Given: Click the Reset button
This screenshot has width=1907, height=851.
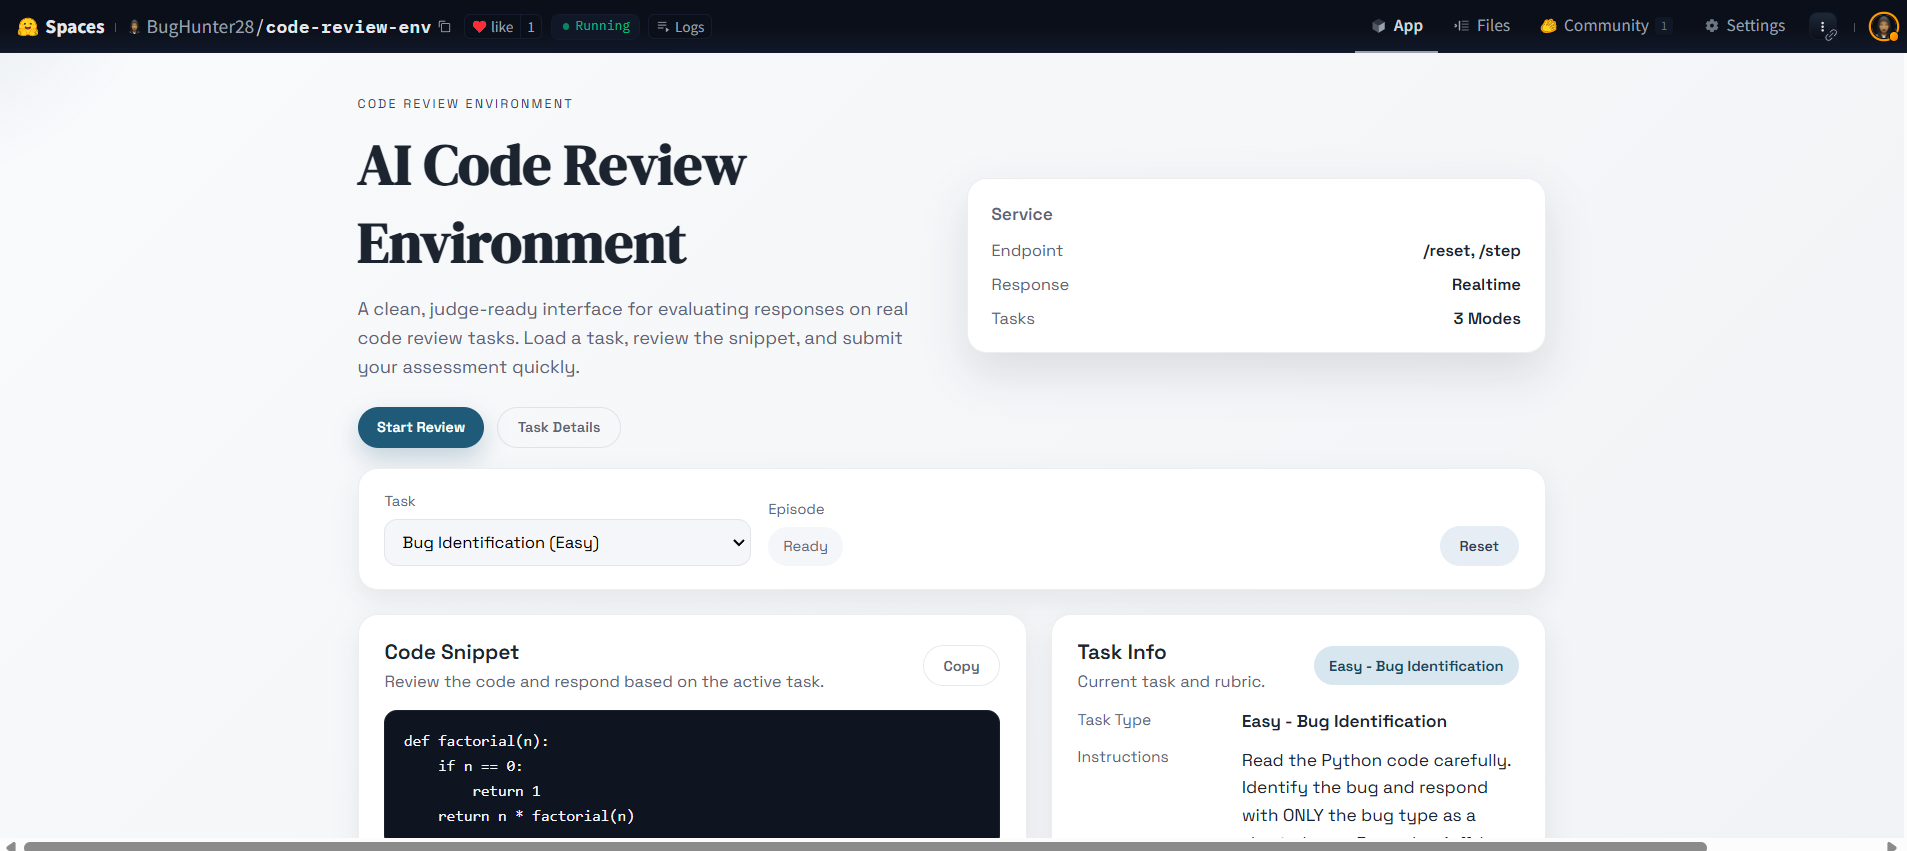Looking at the screenshot, I should point(1479,546).
